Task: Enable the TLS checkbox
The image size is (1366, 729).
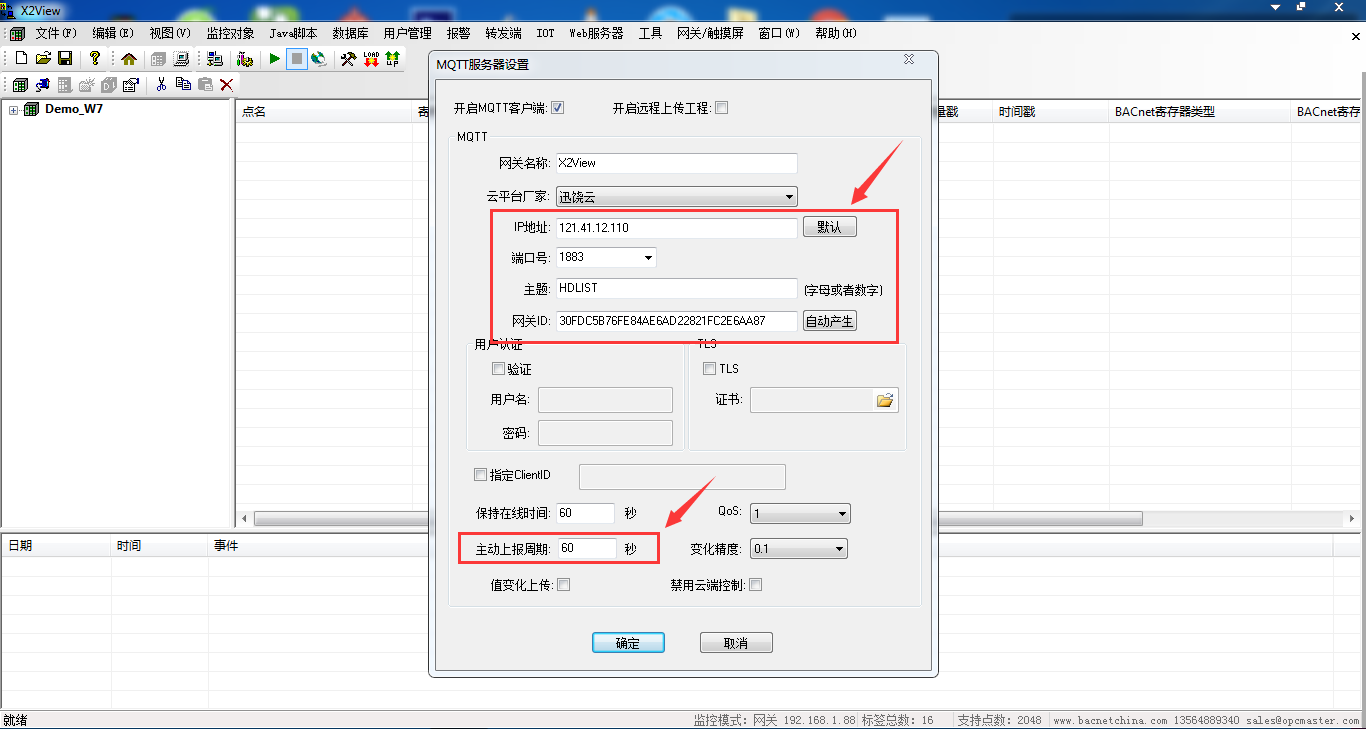Action: click(709, 369)
